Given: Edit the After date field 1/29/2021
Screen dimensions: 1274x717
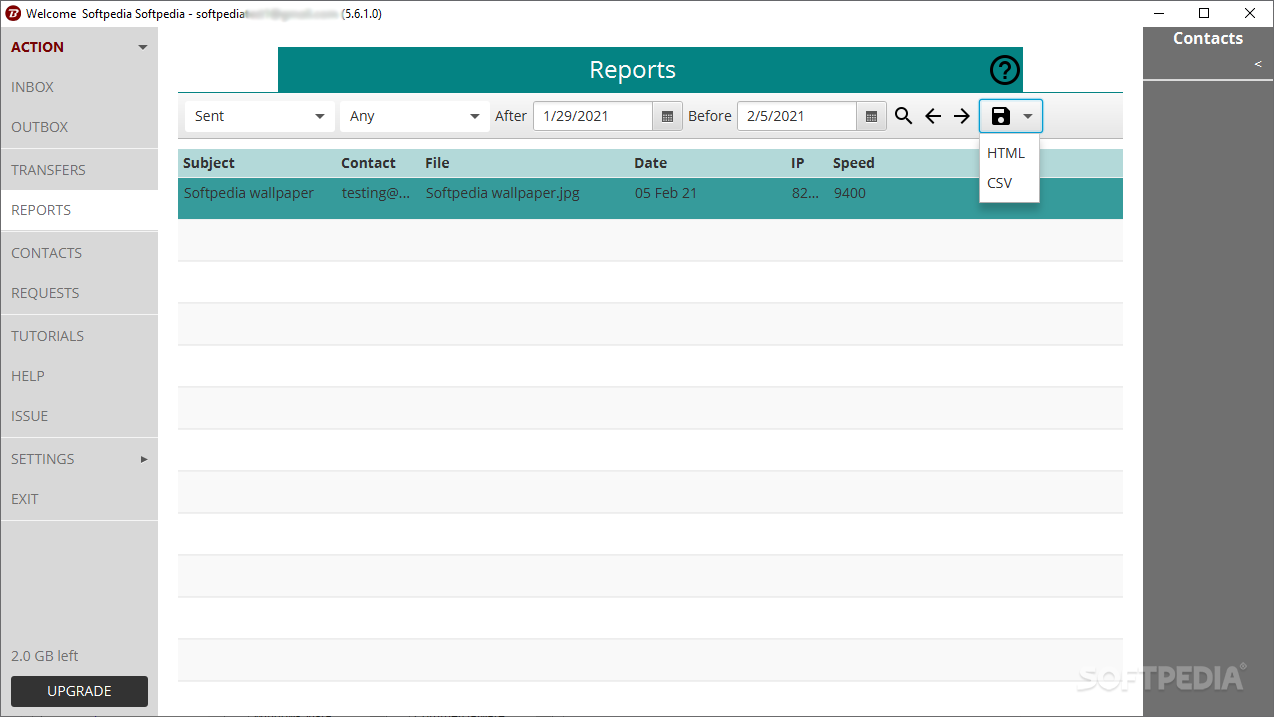Looking at the screenshot, I should [x=593, y=116].
